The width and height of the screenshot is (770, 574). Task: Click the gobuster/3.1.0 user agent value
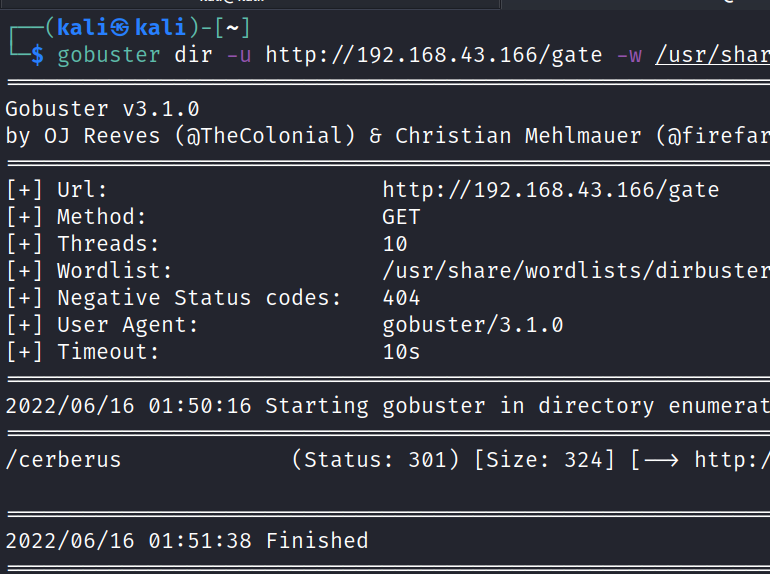472,325
